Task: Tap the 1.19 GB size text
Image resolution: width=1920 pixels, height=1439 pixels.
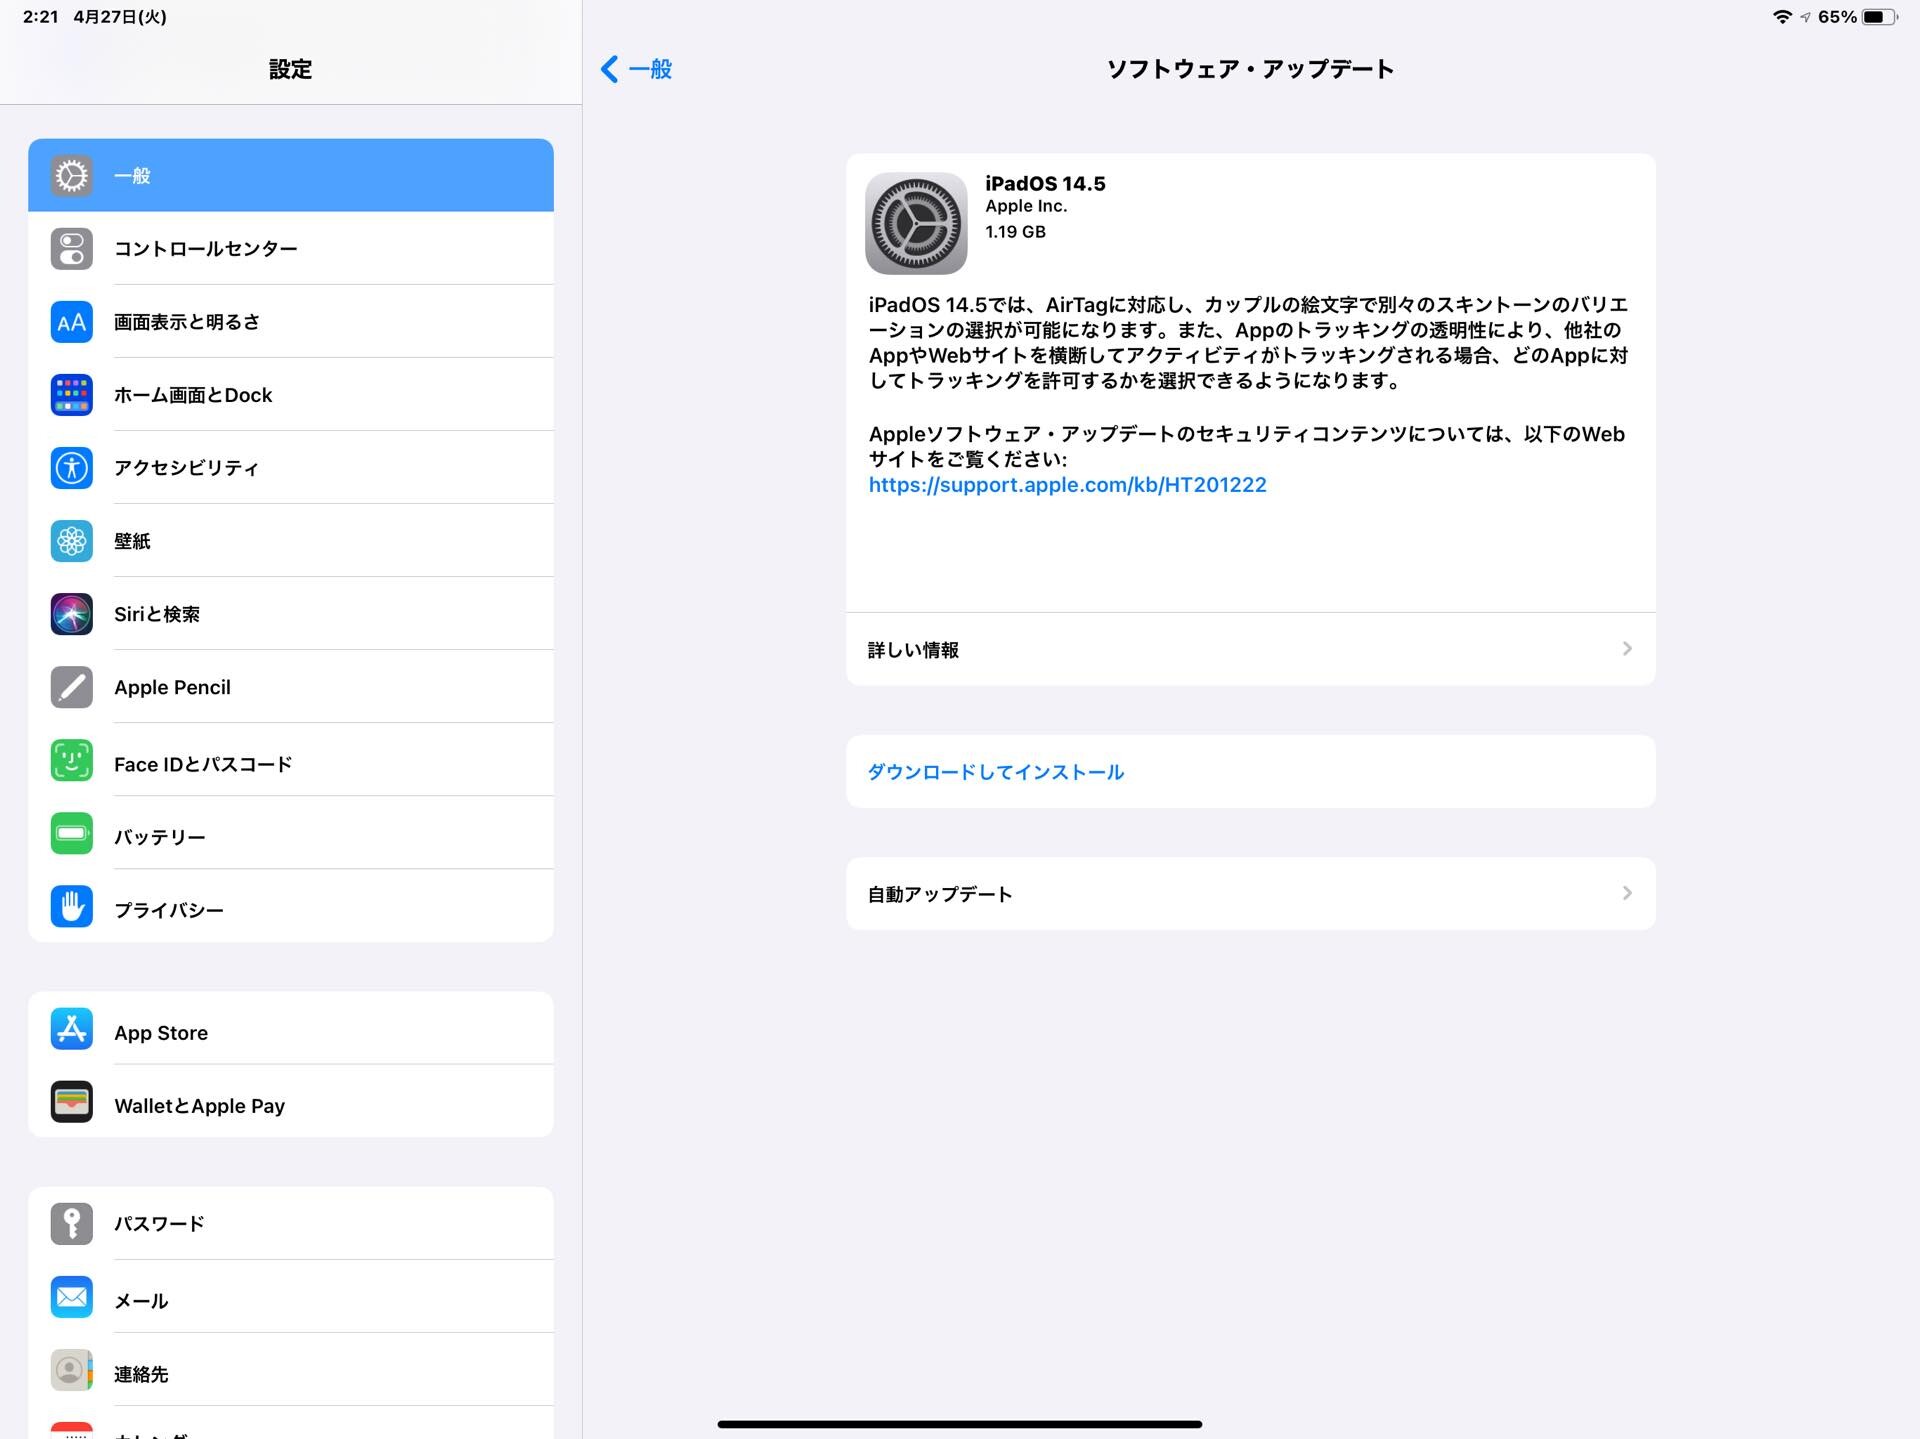Action: pyautogui.click(x=1015, y=232)
